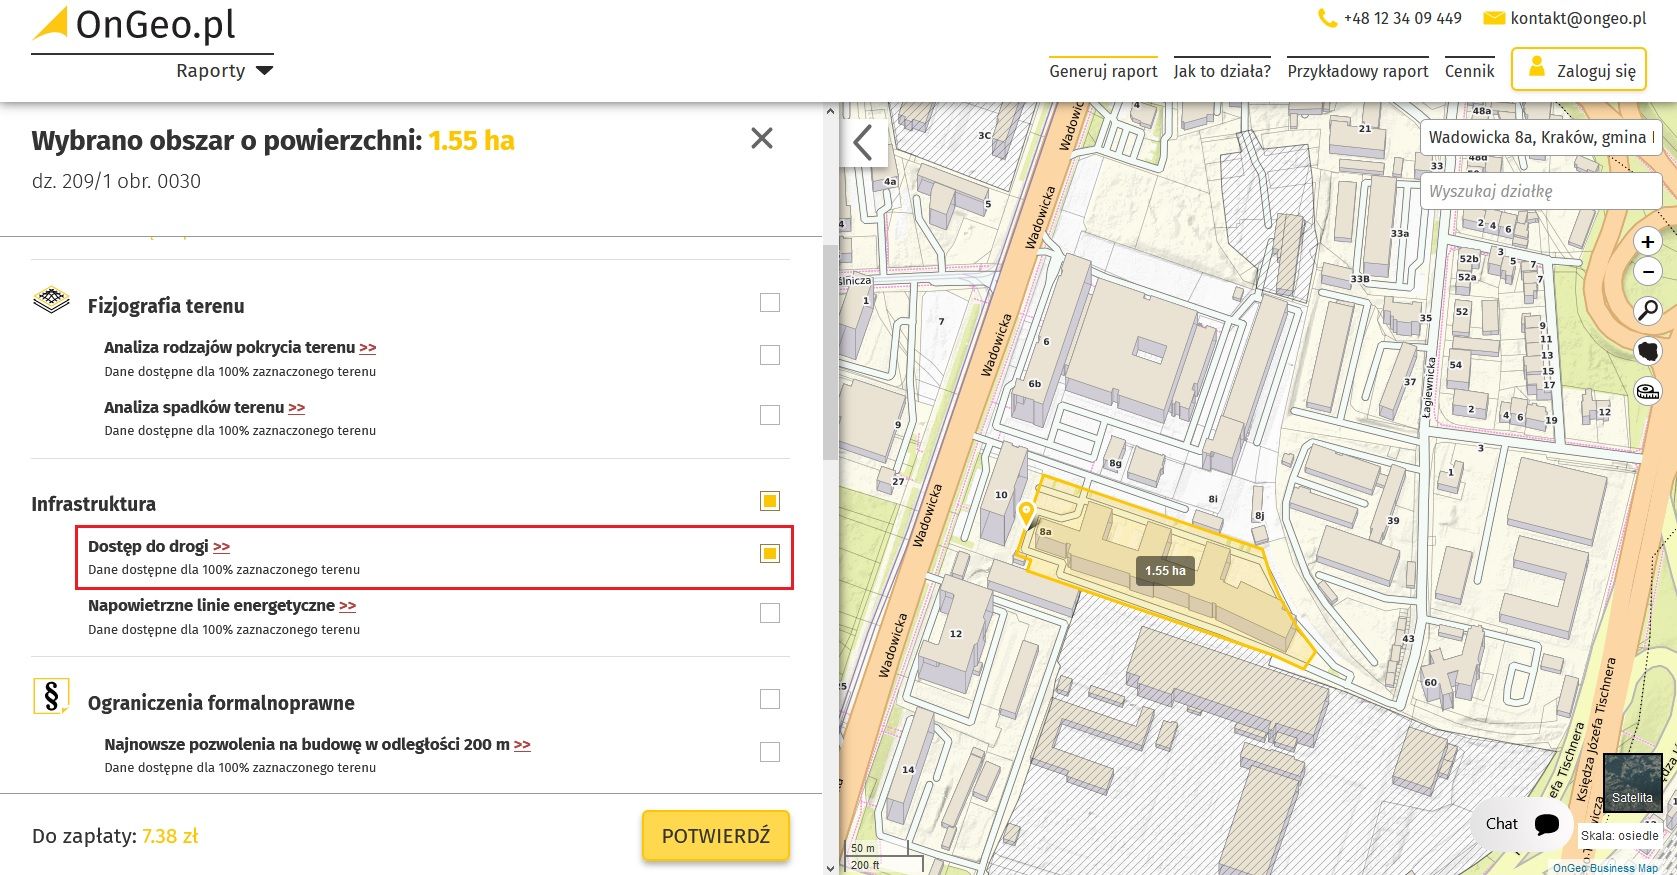Image resolution: width=1677 pixels, height=875 pixels.
Task: Close the selected area panel
Action: click(x=761, y=139)
